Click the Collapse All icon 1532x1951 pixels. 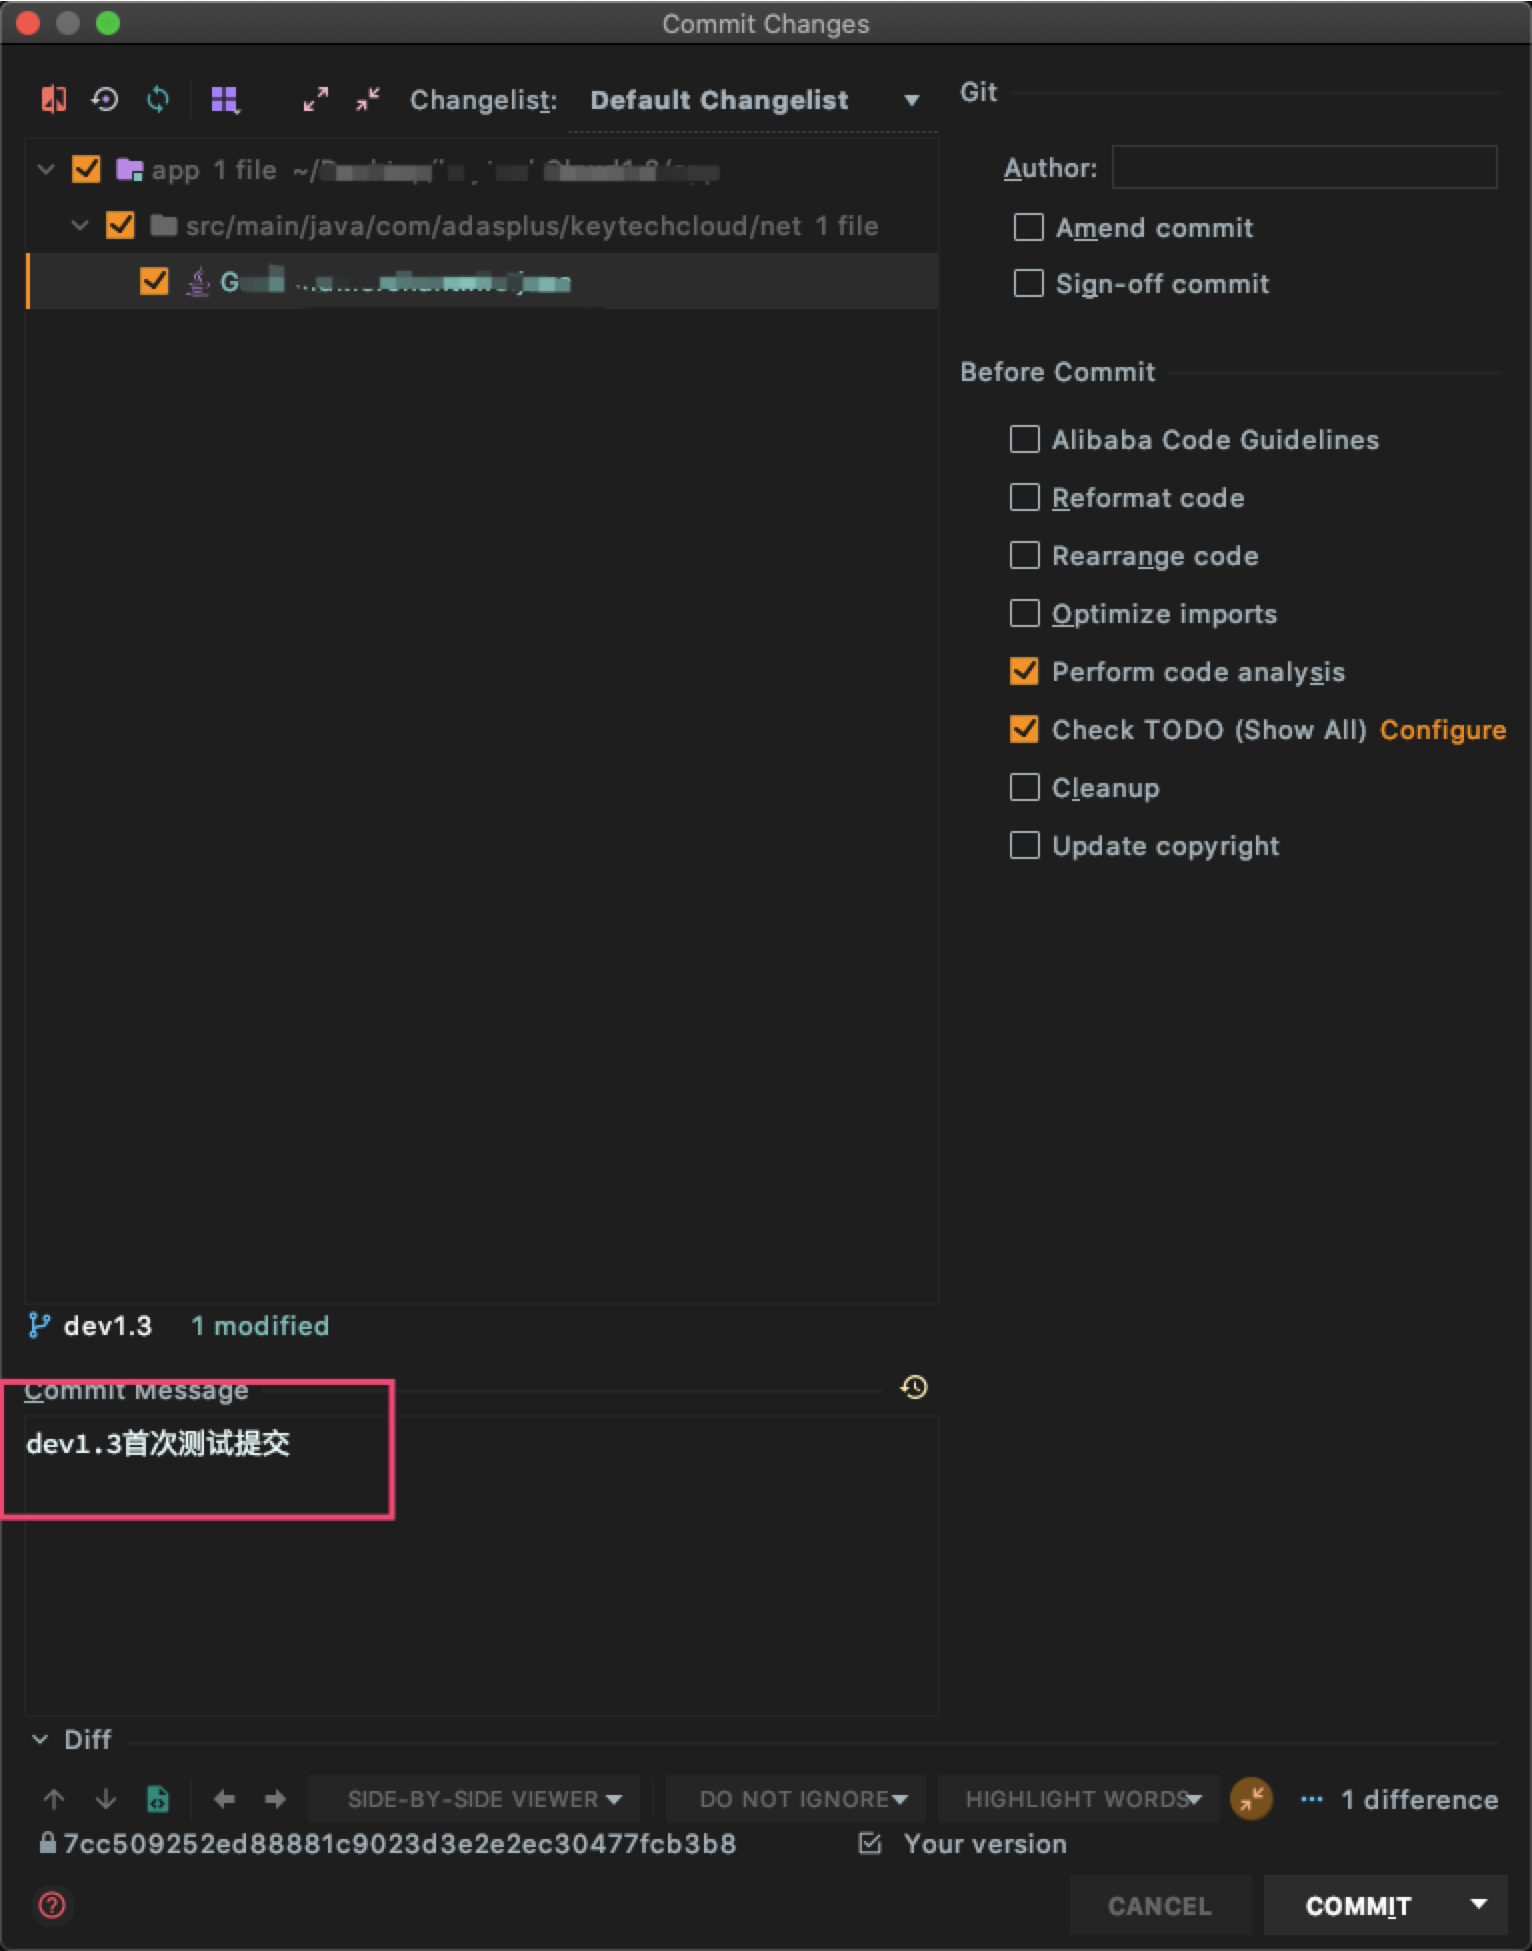[368, 99]
